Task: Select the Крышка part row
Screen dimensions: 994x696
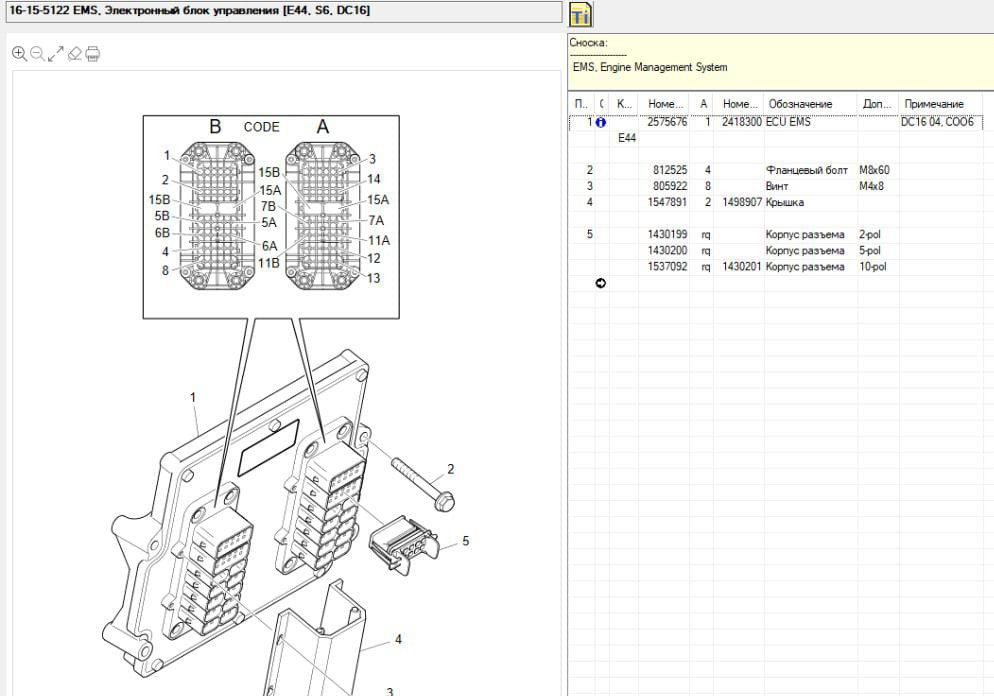Action: pyautogui.click(x=784, y=202)
